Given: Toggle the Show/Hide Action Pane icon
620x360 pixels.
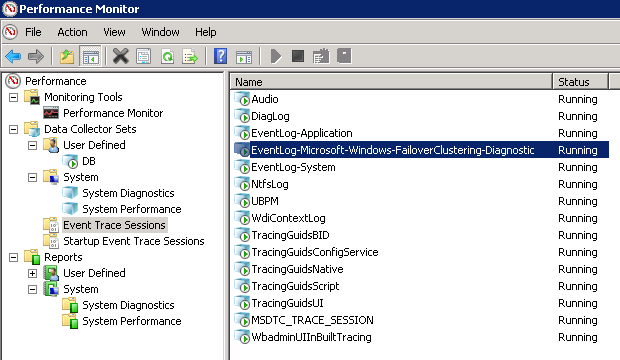Looking at the screenshot, I should click(x=244, y=57).
